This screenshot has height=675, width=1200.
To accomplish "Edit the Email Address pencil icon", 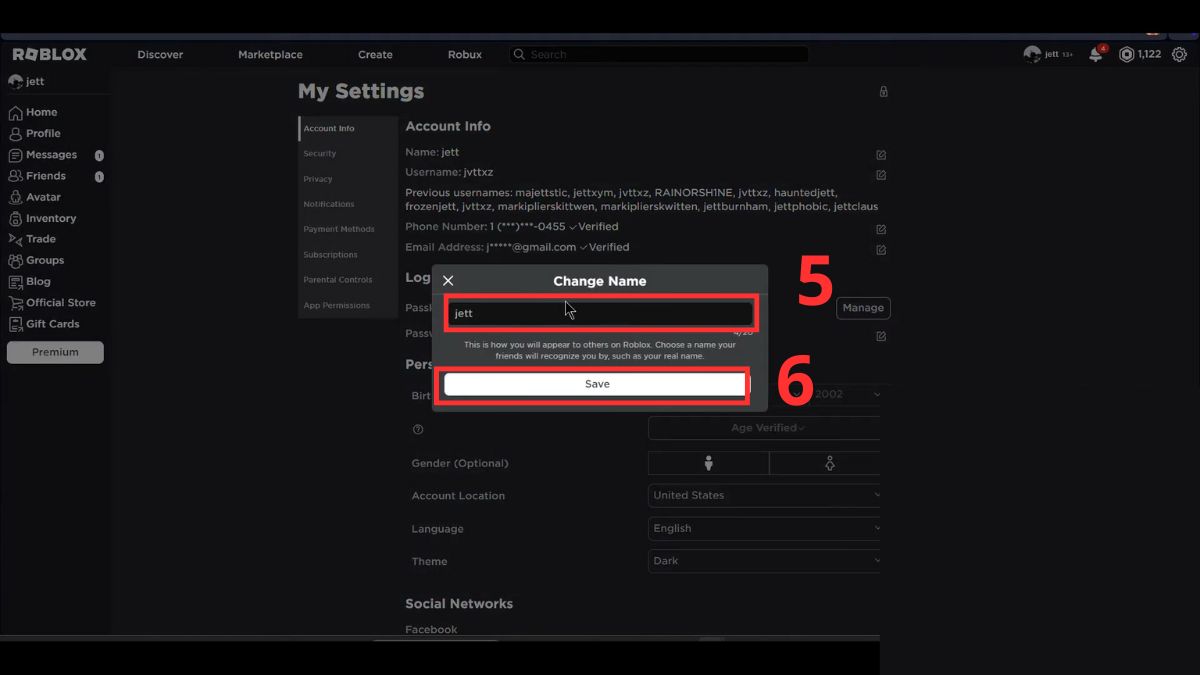I will point(881,250).
